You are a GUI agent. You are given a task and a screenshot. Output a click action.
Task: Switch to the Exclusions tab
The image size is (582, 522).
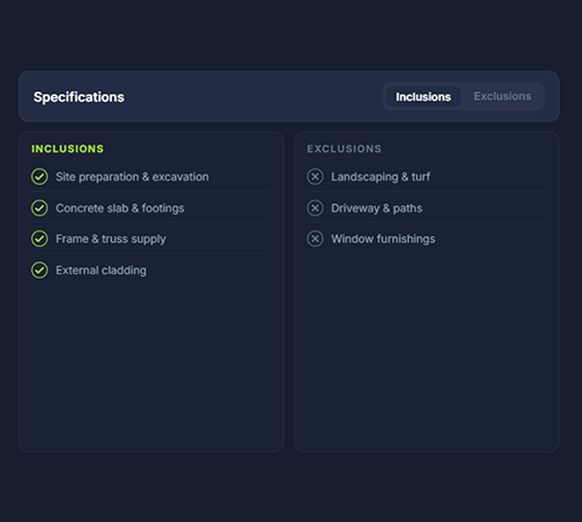[x=502, y=97]
